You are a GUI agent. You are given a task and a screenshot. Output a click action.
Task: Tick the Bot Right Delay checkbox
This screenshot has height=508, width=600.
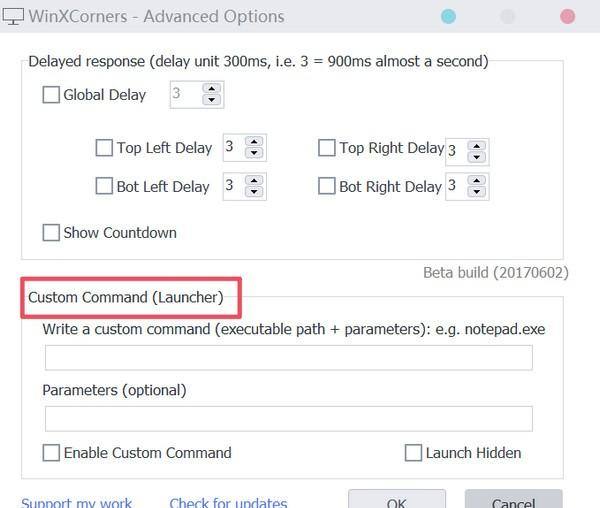[327, 186]
